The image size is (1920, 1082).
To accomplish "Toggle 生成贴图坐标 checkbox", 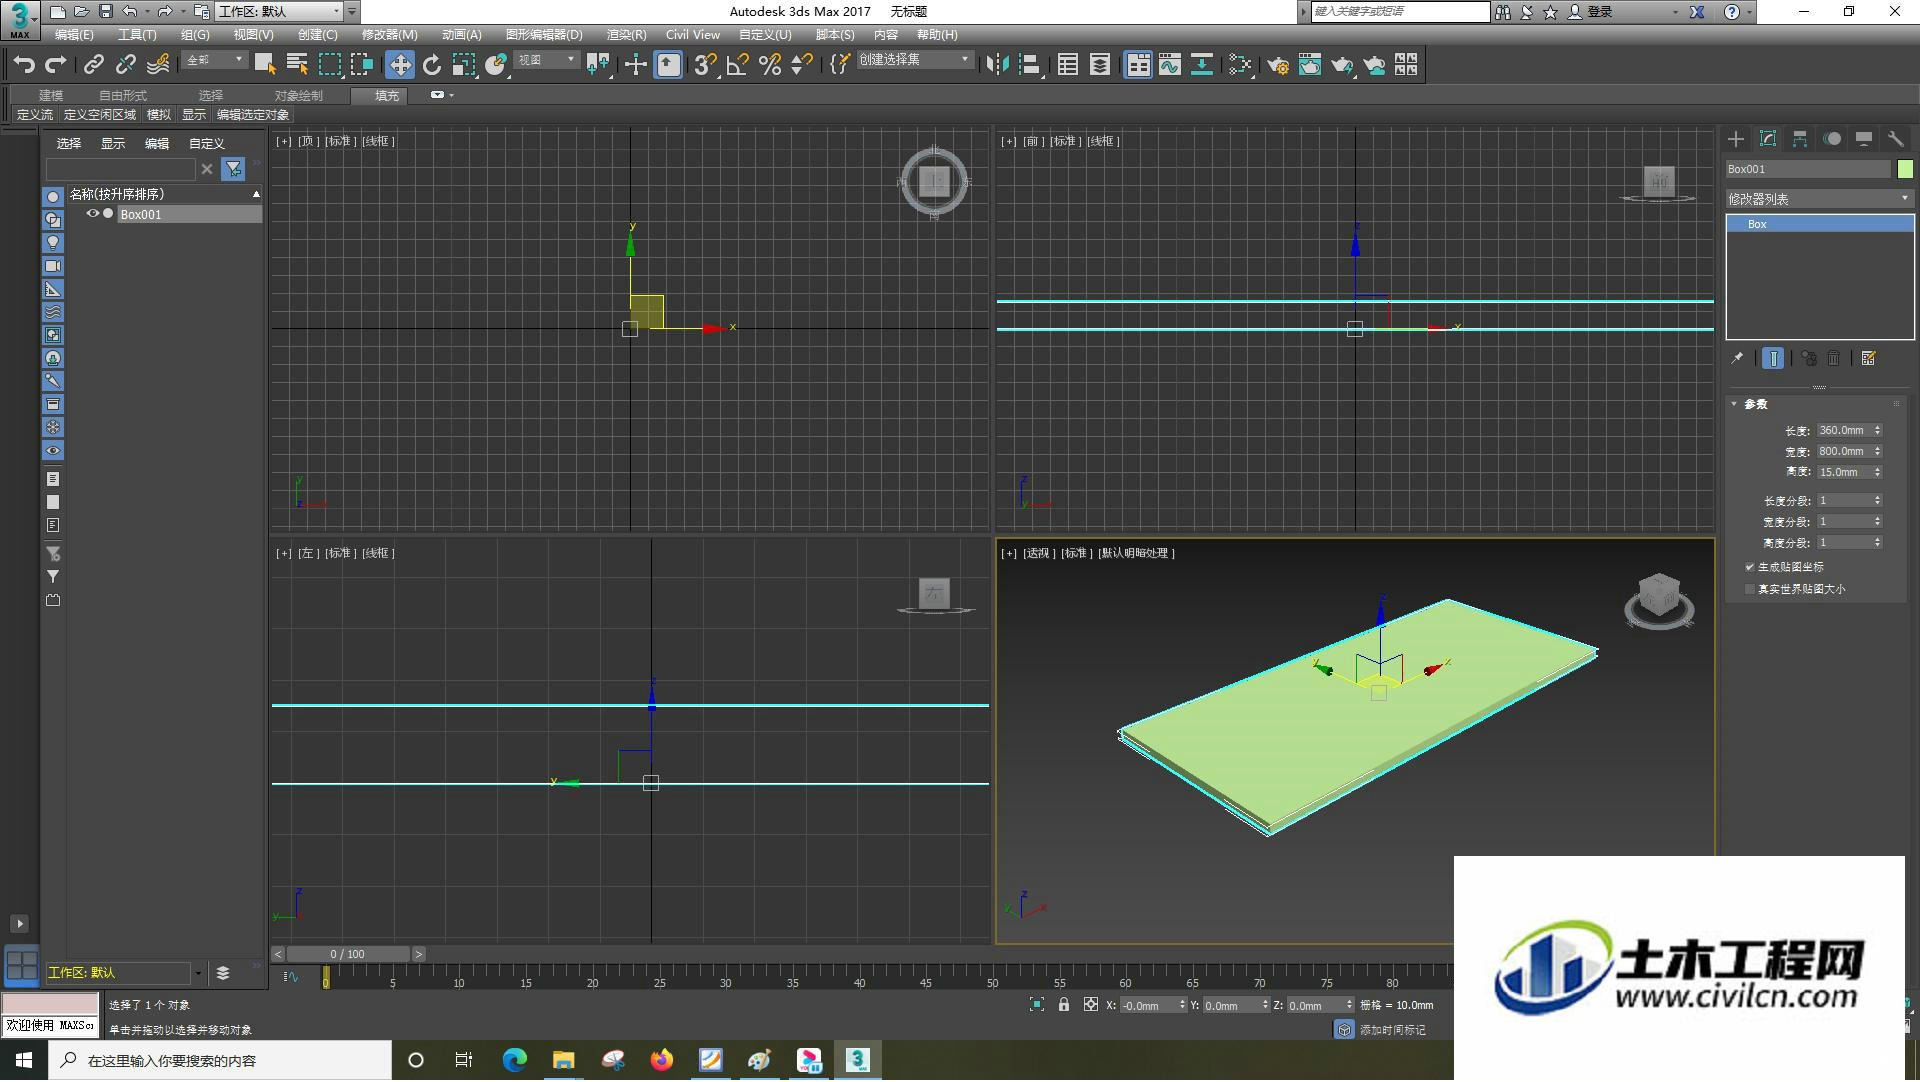I will pos(1750,567).
